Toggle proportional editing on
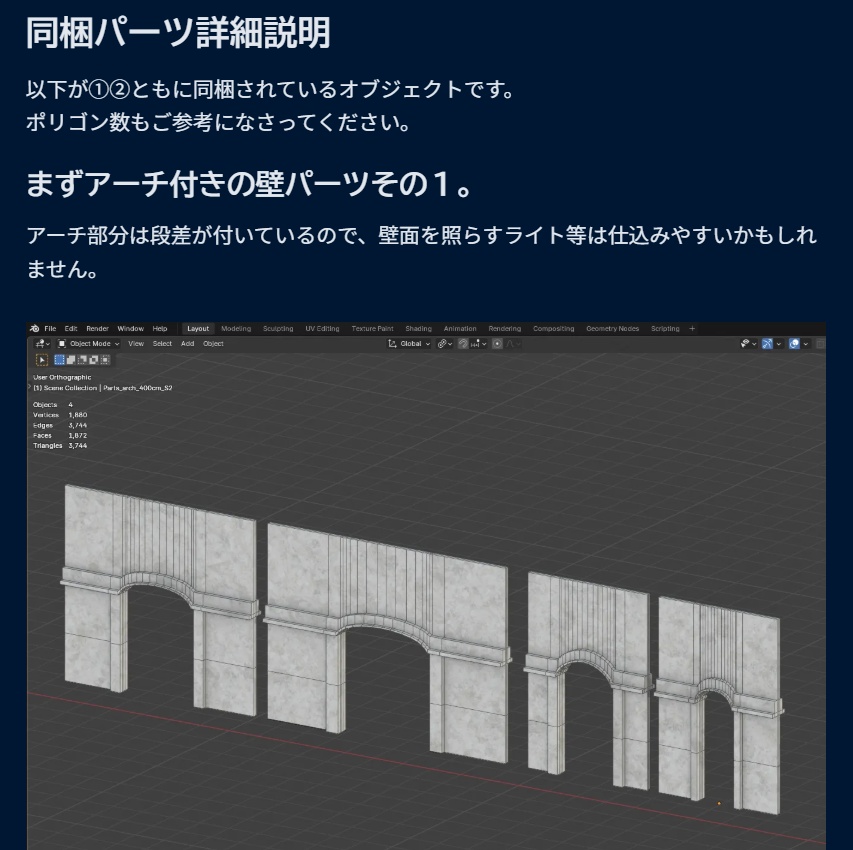Viewport: 853px width, 850px height. (x=497, y=344)
